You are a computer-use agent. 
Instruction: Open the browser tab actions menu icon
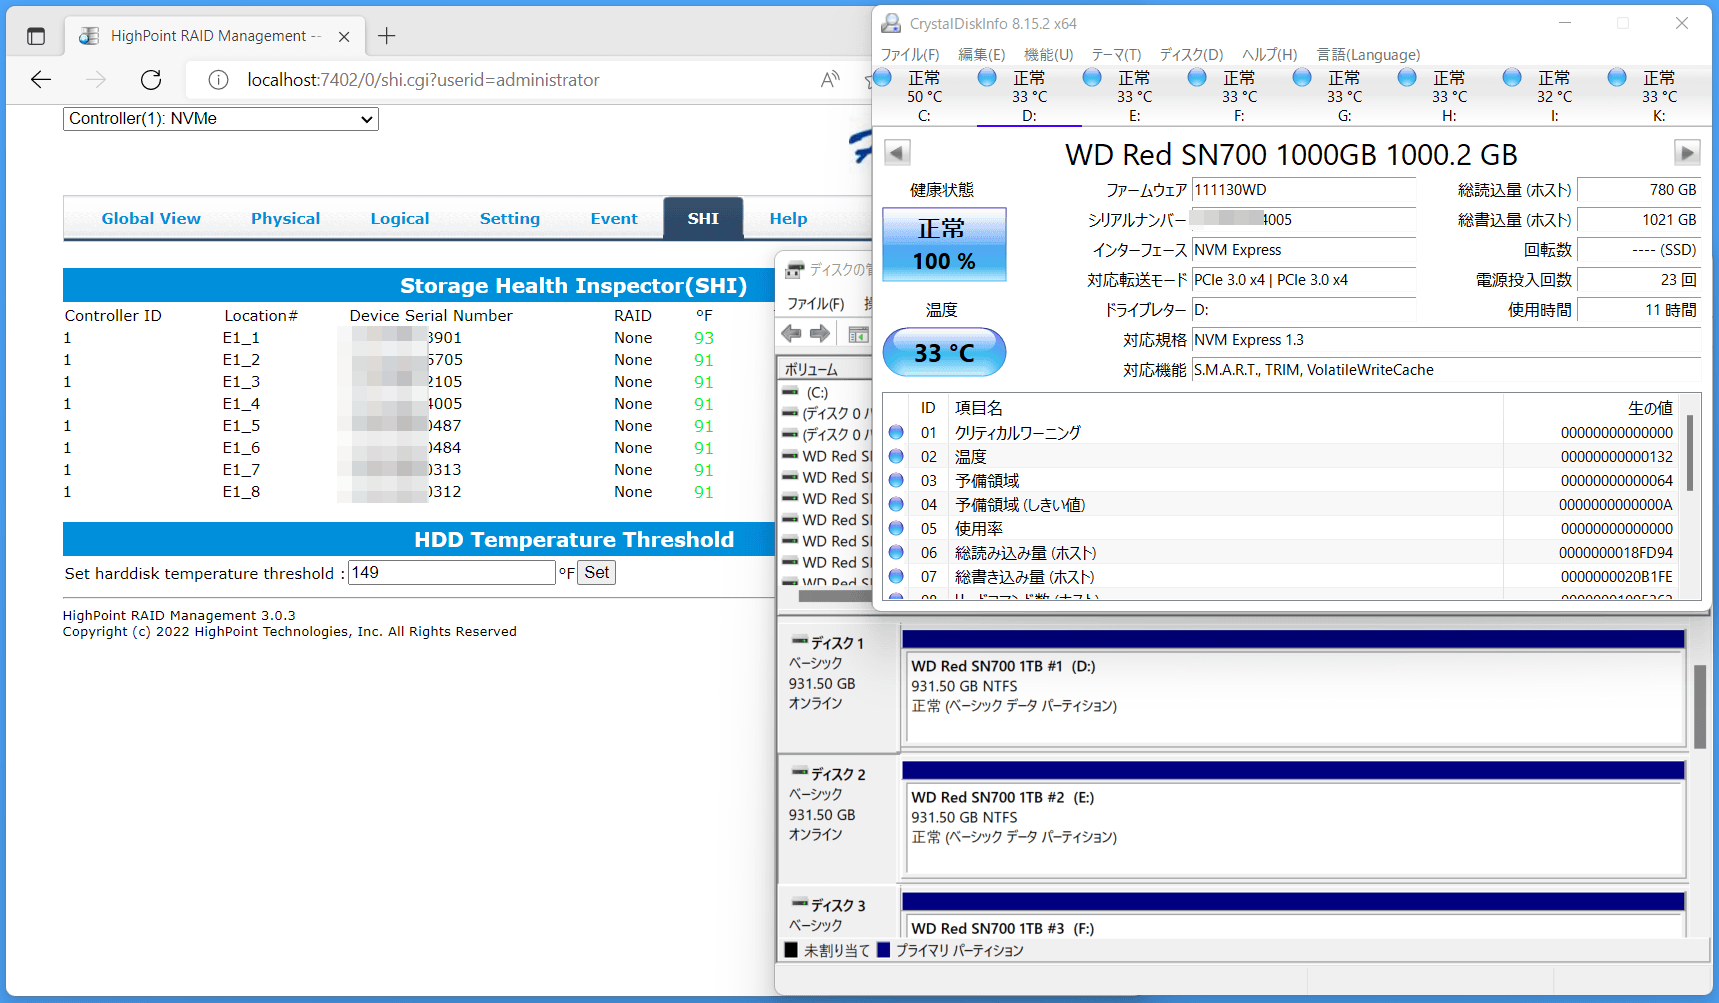pos(36,36)
